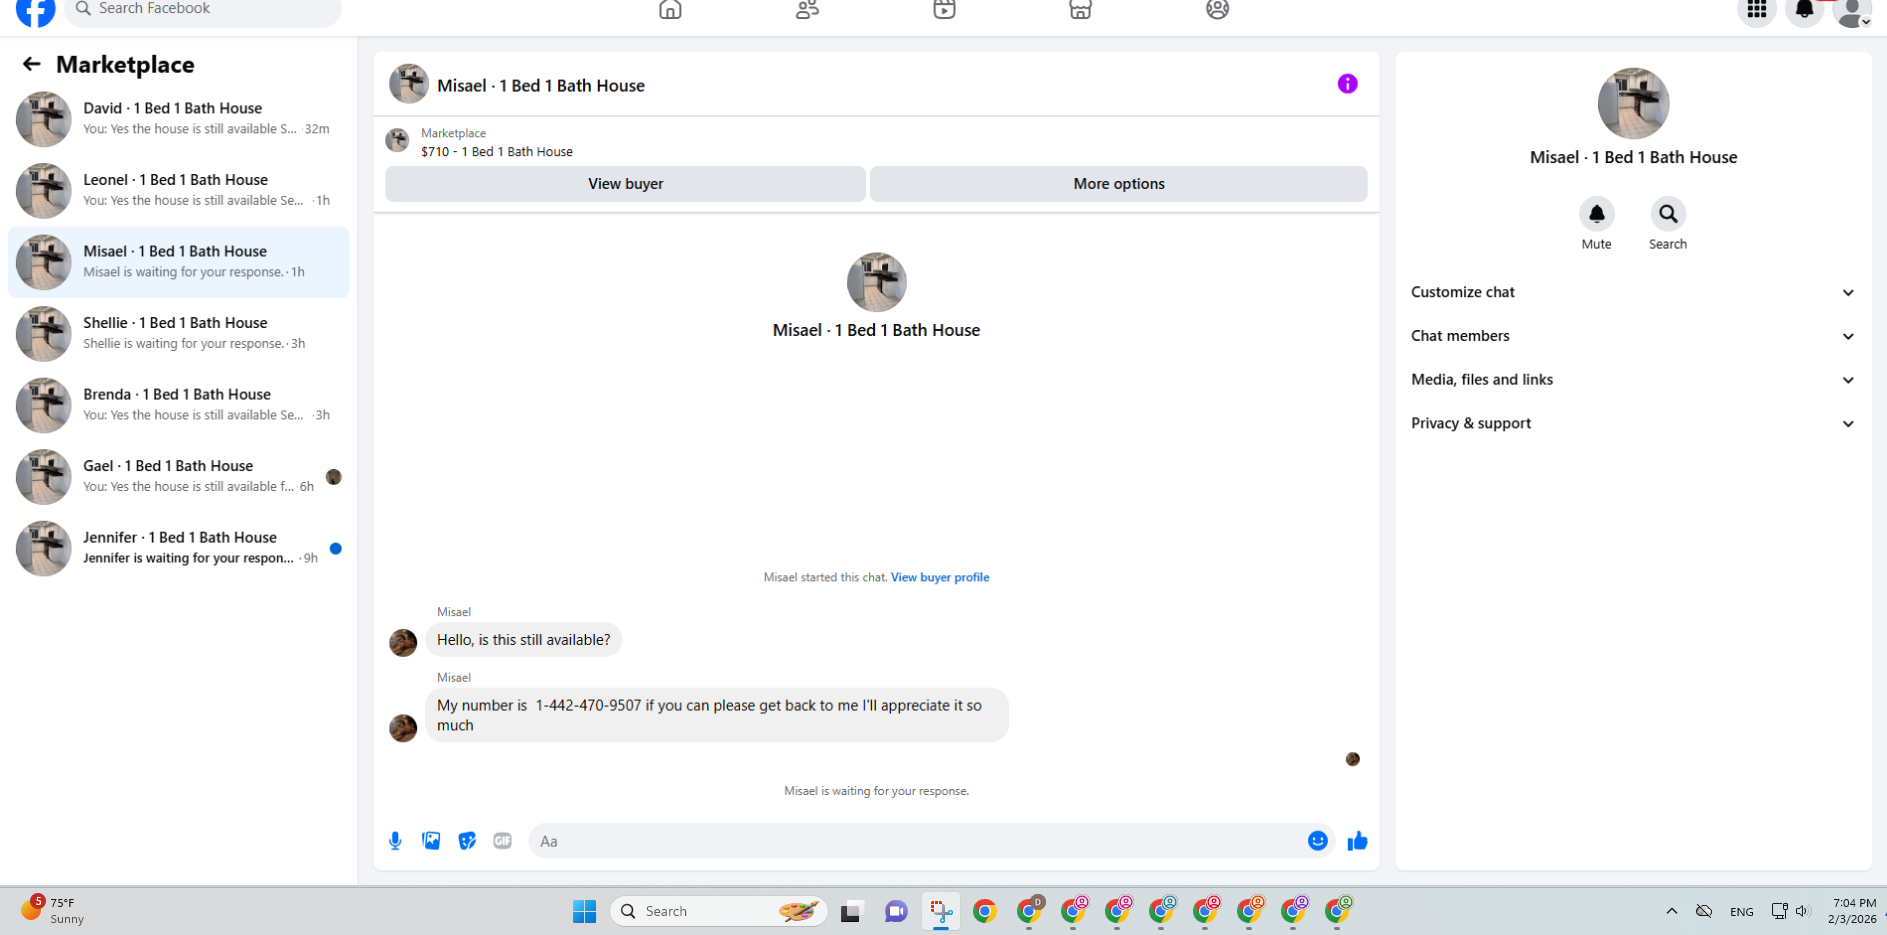
Task: Open the Facebook menu grid icon
Action: tap(1756, 10)
